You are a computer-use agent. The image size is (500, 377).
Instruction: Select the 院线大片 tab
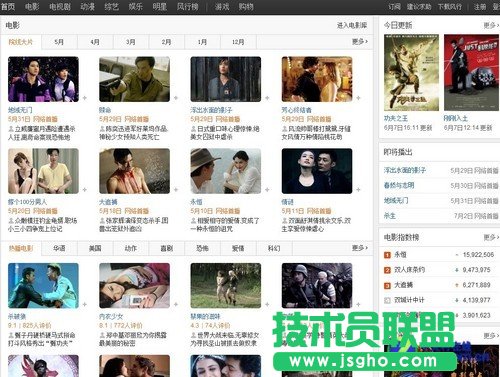21,42
